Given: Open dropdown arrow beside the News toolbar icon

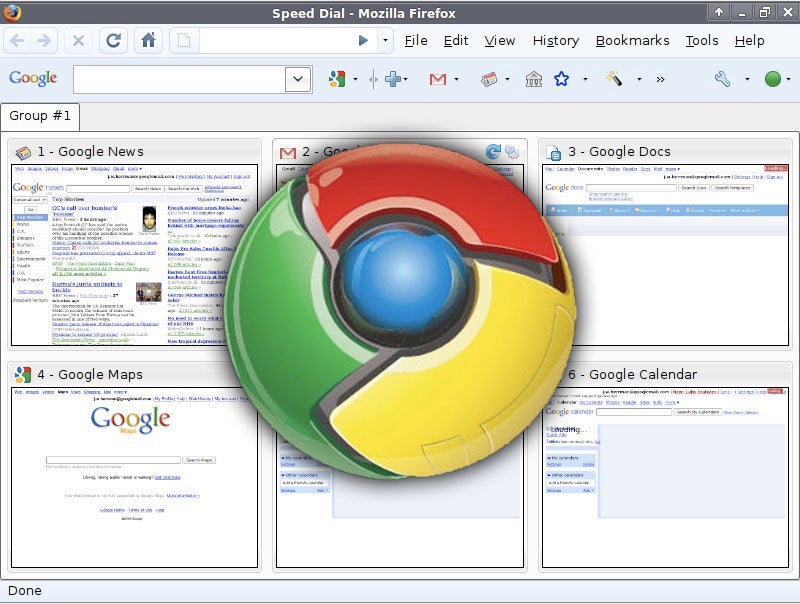Looking at the screenshot, I should pos(507,79).
